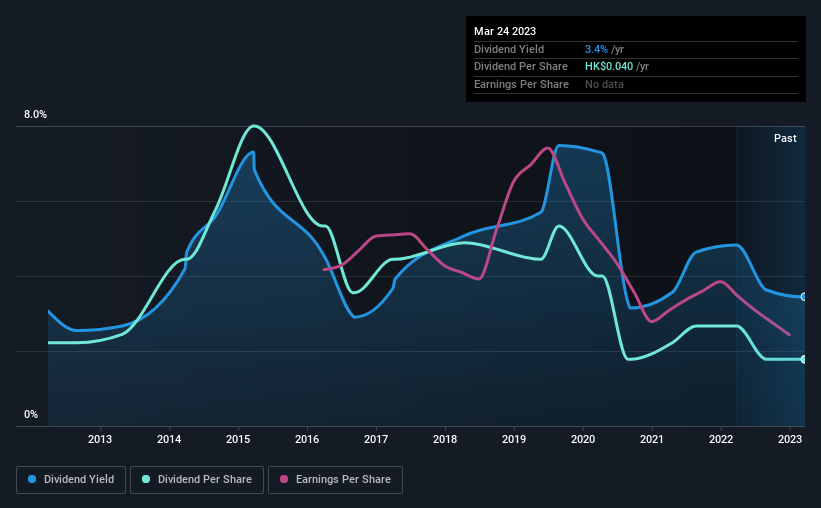The width and height of the screenshot is (821, 508).
Task: Select the Dividend Per Share endpoint marker
Action: click(x=804, y=359)
